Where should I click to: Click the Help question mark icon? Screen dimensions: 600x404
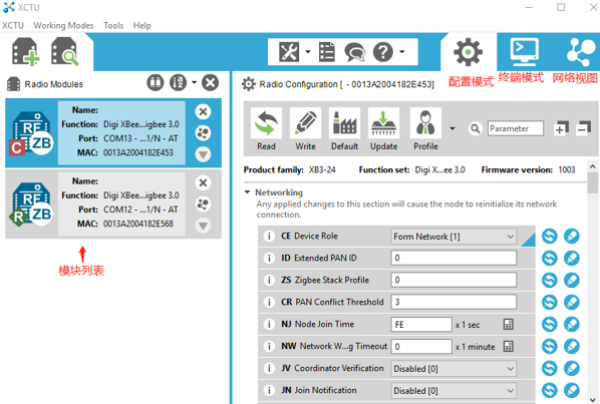click(x=383, y=52)
